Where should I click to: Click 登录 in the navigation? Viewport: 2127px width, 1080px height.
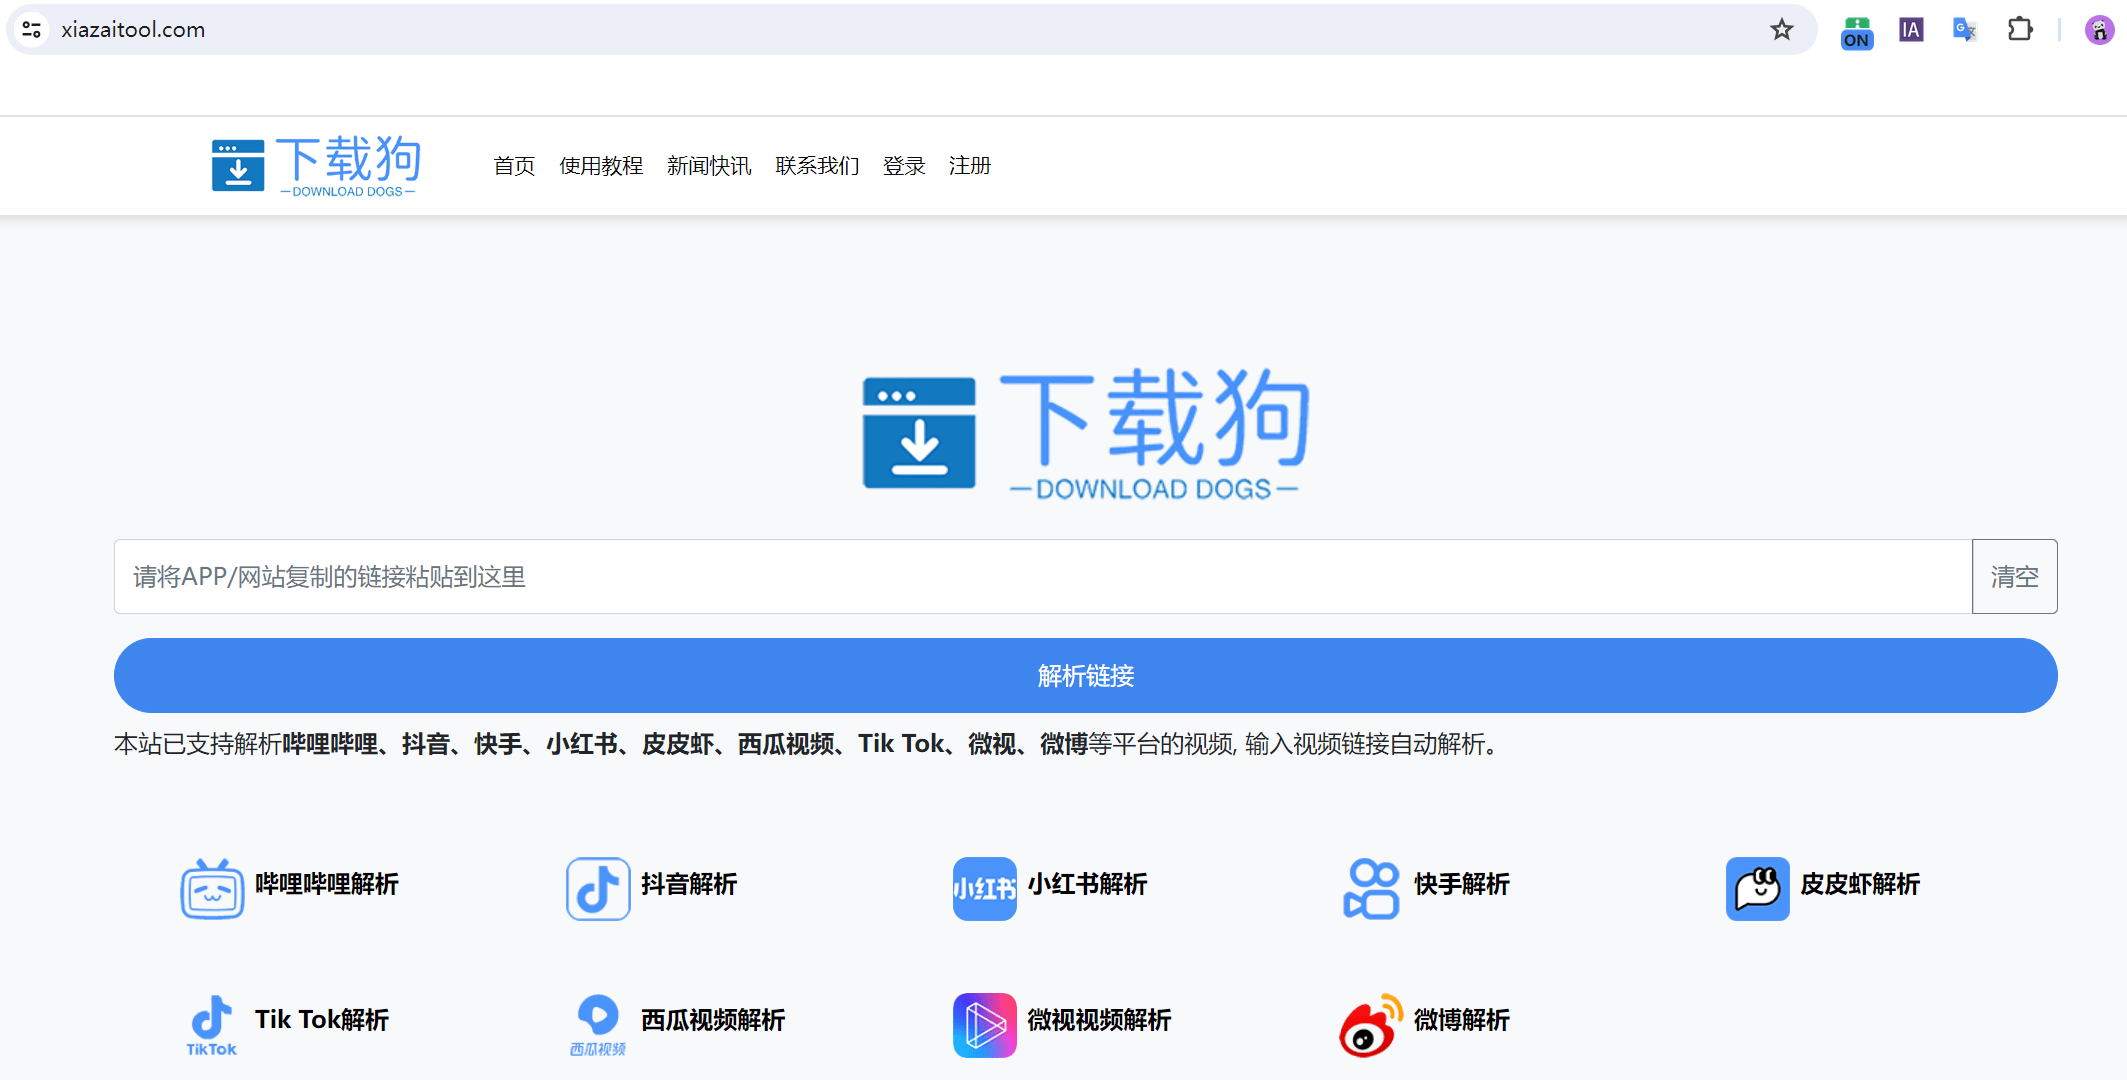pyautogui.click(x=904, y=166)
